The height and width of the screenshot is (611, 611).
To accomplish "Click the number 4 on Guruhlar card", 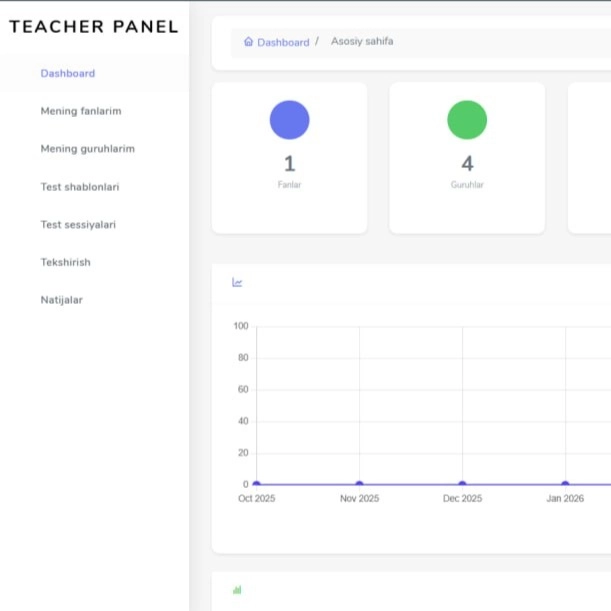I will 467,164.
